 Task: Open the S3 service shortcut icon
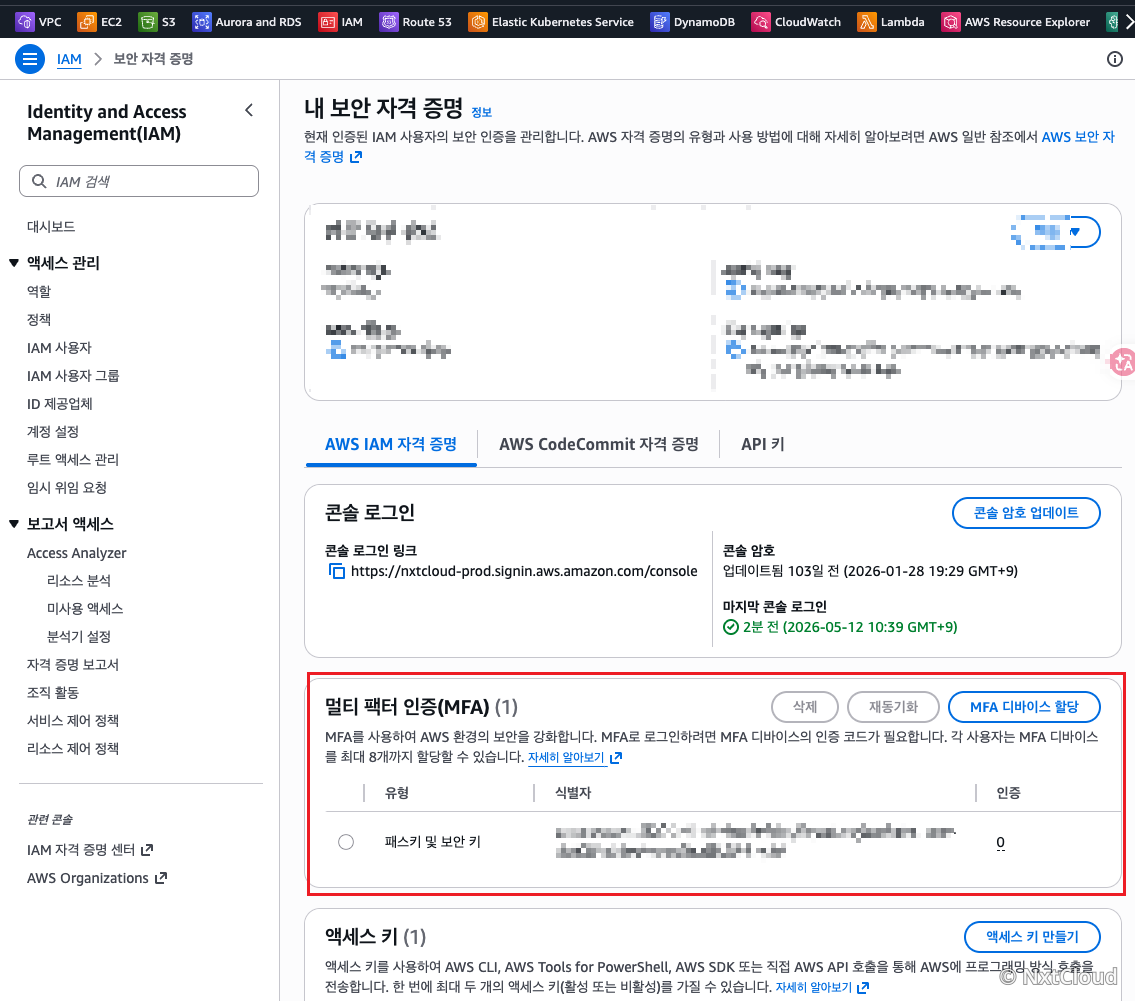tap(148, 22)
